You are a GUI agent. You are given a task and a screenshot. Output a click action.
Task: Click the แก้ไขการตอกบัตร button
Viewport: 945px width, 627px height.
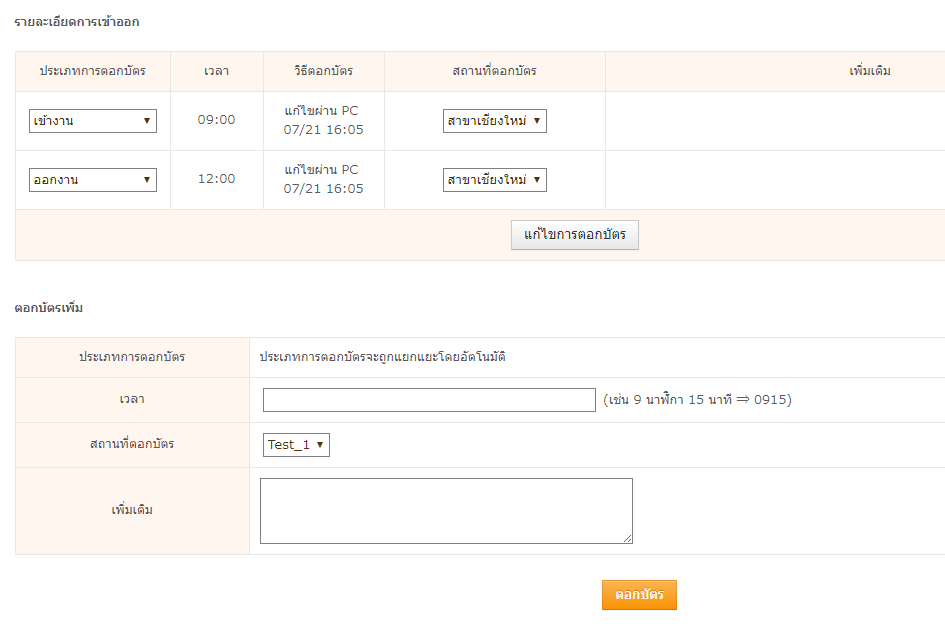574,235
